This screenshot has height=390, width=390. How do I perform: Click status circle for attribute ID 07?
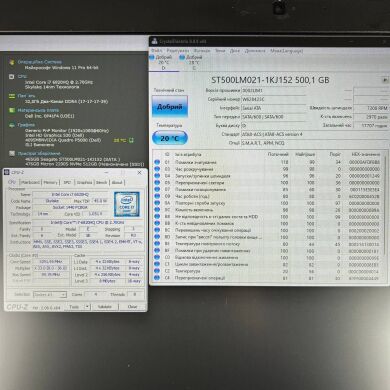tap(157, 189)
